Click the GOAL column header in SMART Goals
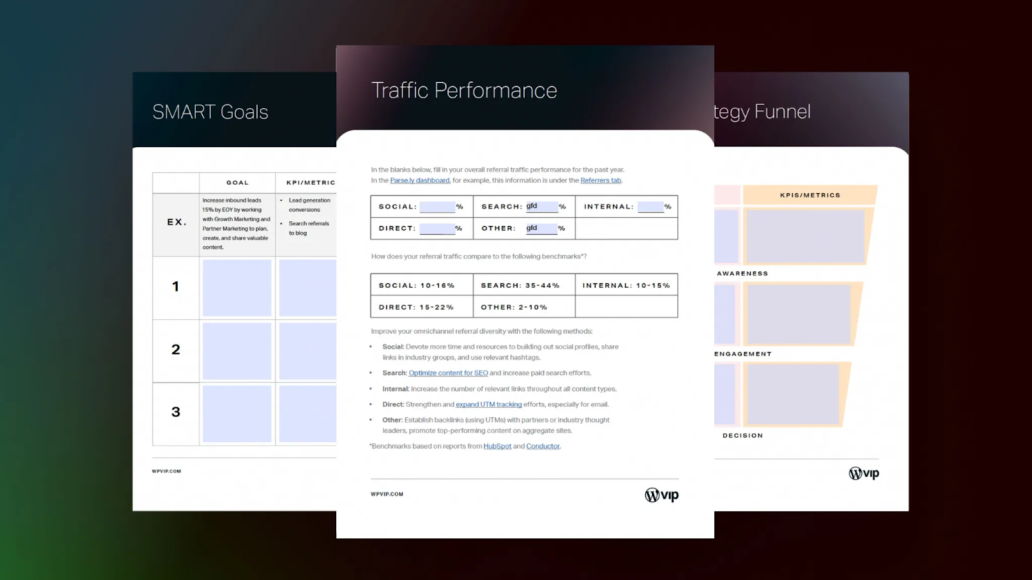 click(238, 182)
